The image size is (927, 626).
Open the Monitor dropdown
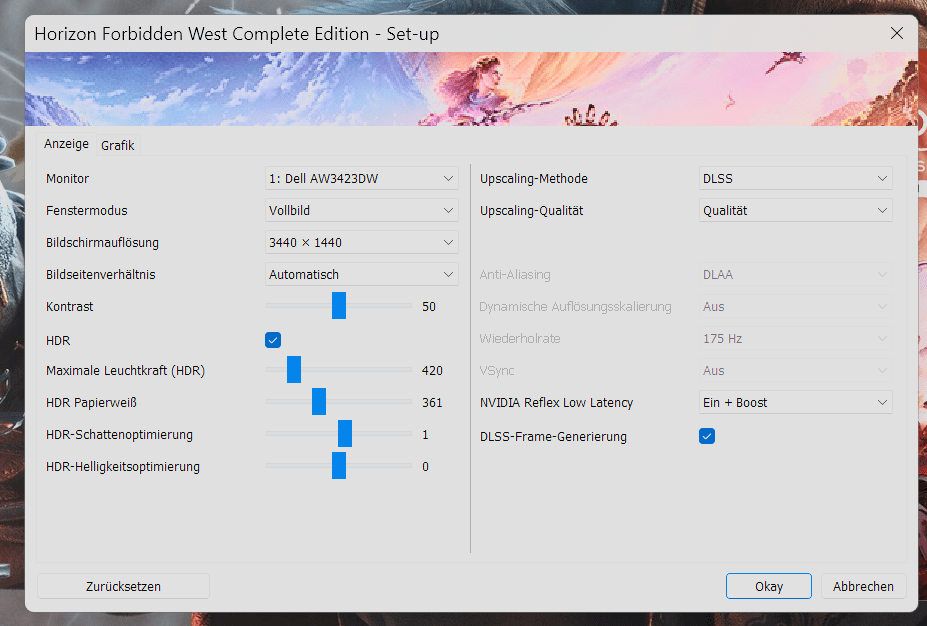(361, 179)
